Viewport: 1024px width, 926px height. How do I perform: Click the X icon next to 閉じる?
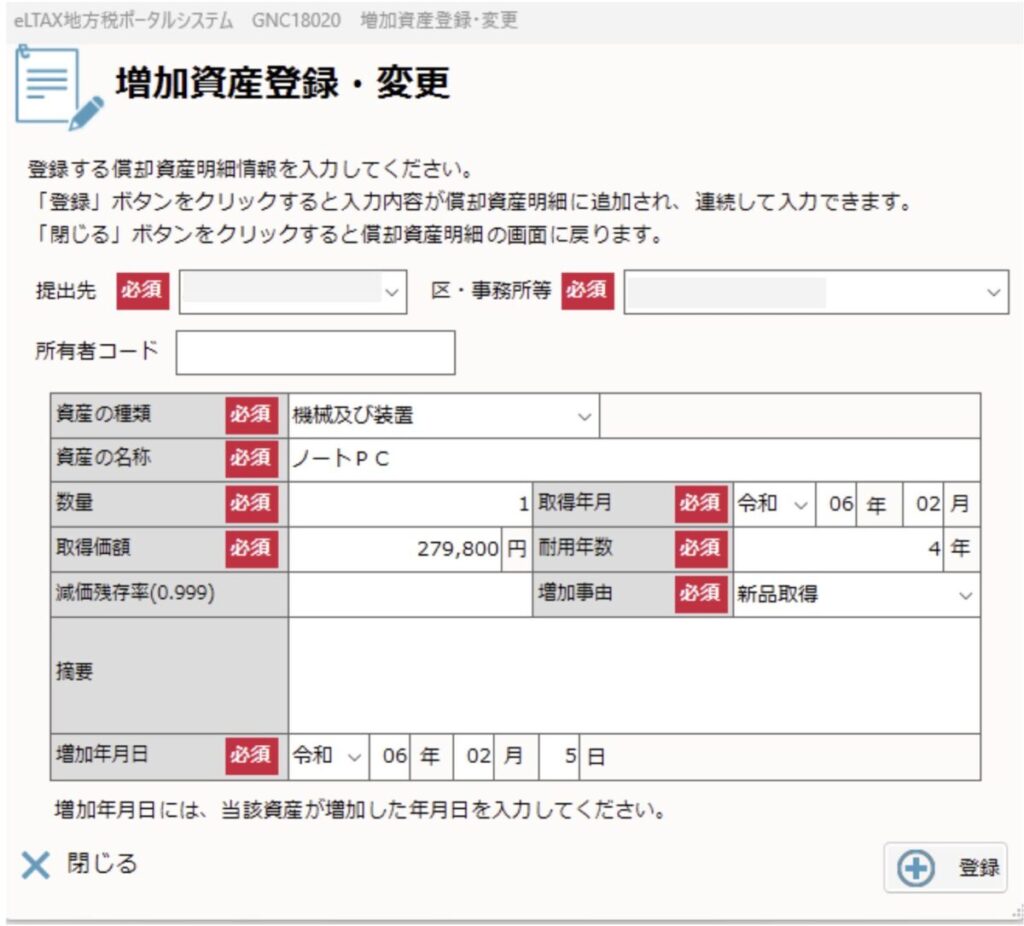(x=35, y=866)
